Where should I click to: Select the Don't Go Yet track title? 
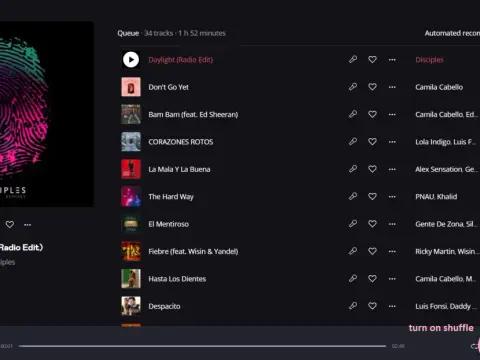point(168,87)
